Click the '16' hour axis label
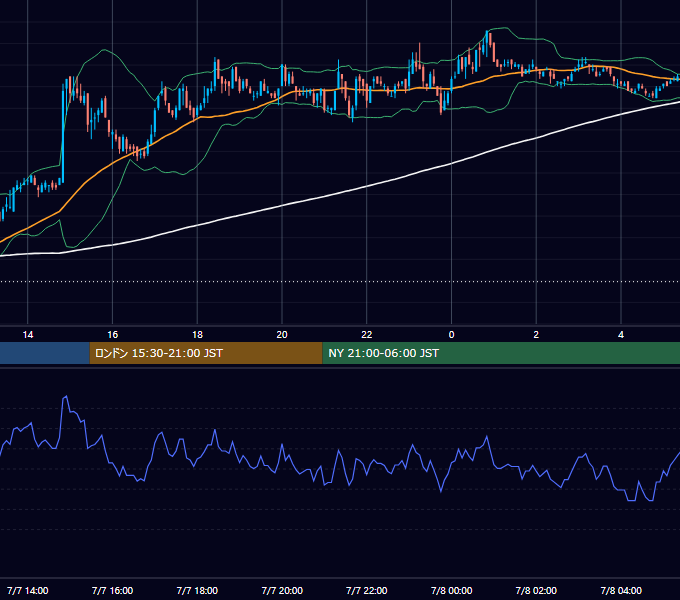Screen dimensions: 680x600 tap(112, 335)
